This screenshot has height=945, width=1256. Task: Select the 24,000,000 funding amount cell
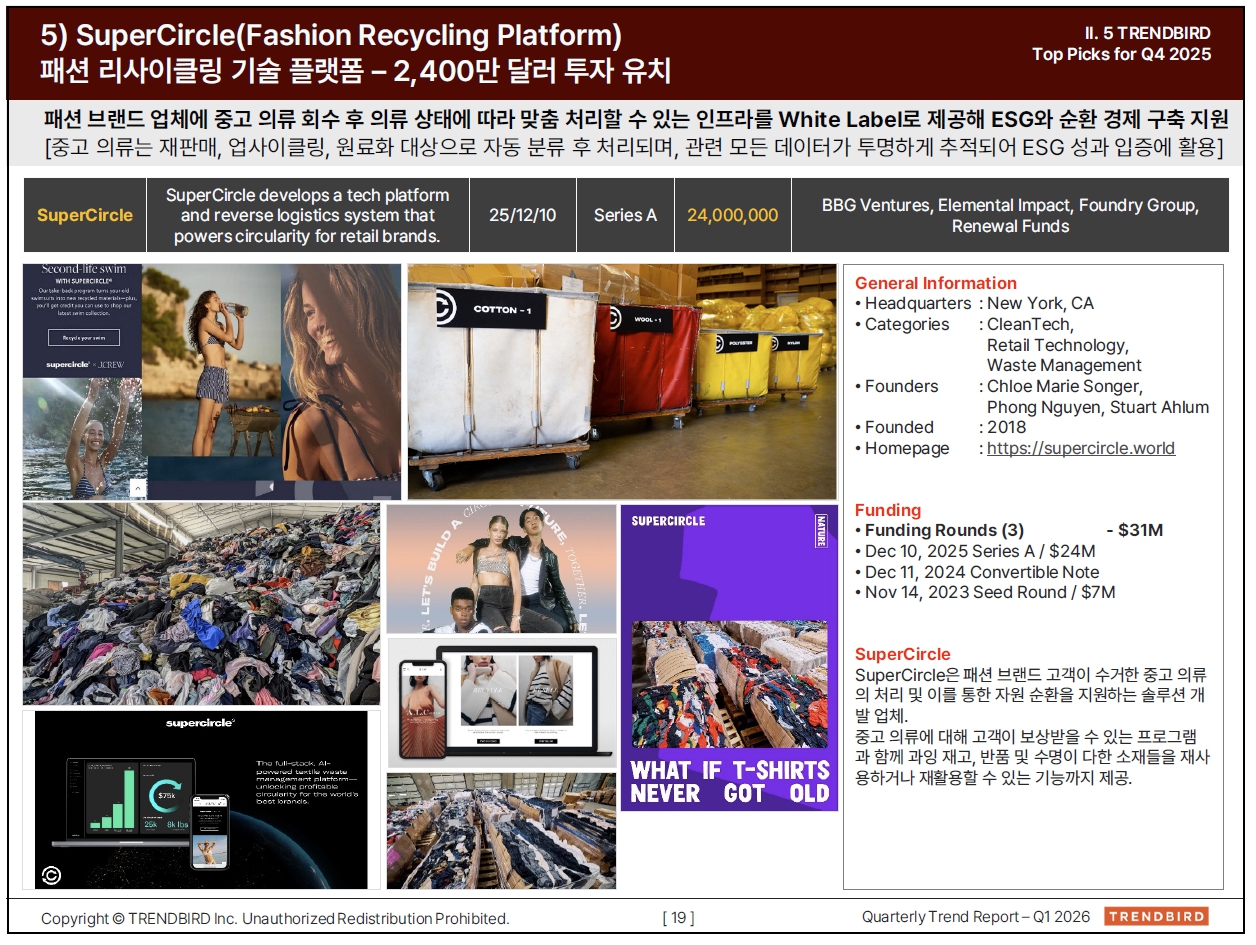(x=732, y=215)
